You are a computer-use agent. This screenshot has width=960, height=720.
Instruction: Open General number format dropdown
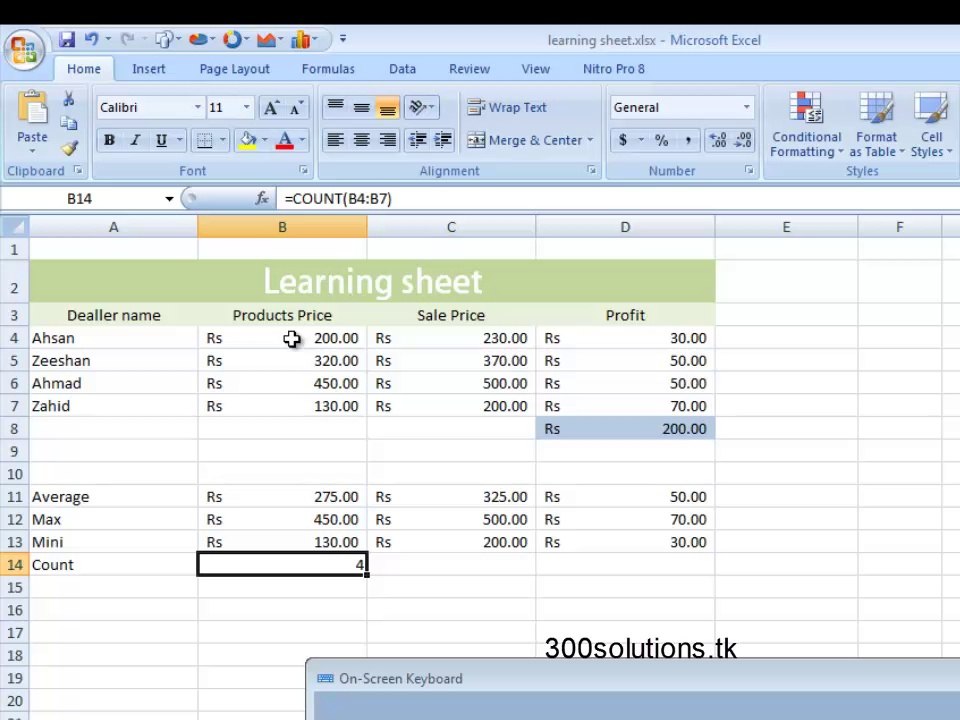746,108
